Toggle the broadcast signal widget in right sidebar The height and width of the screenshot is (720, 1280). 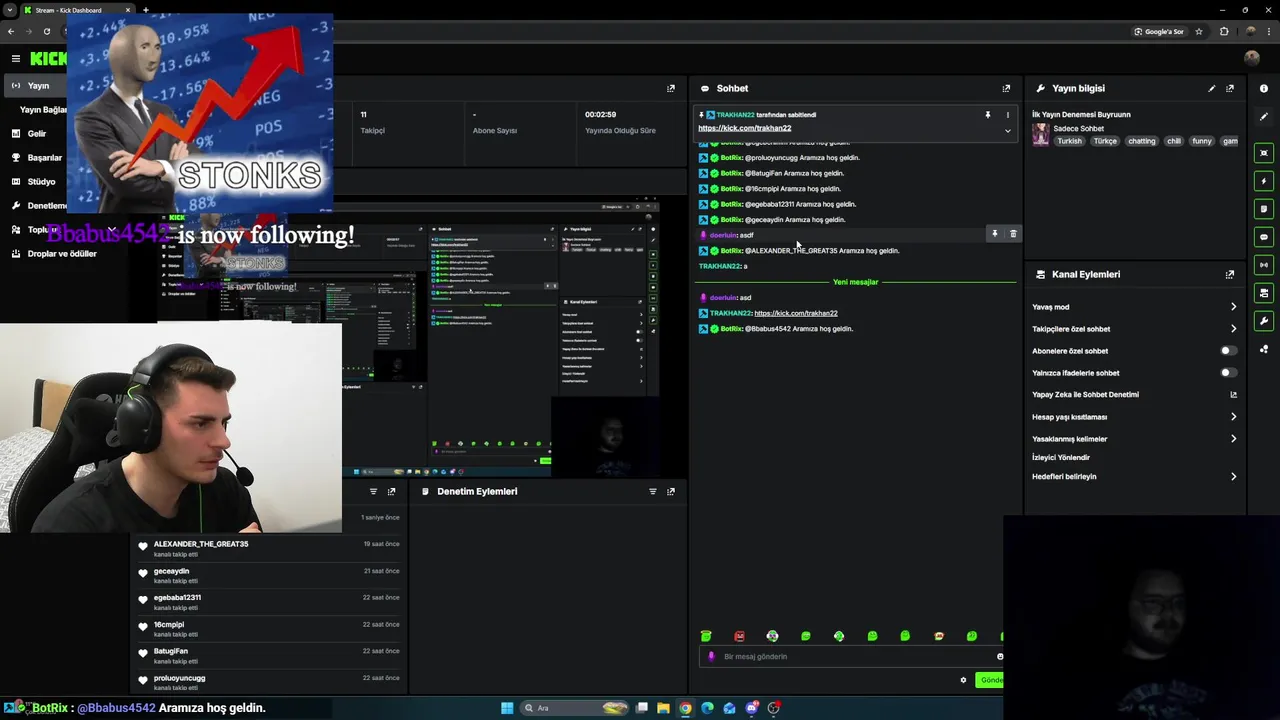click(1264, 265)
